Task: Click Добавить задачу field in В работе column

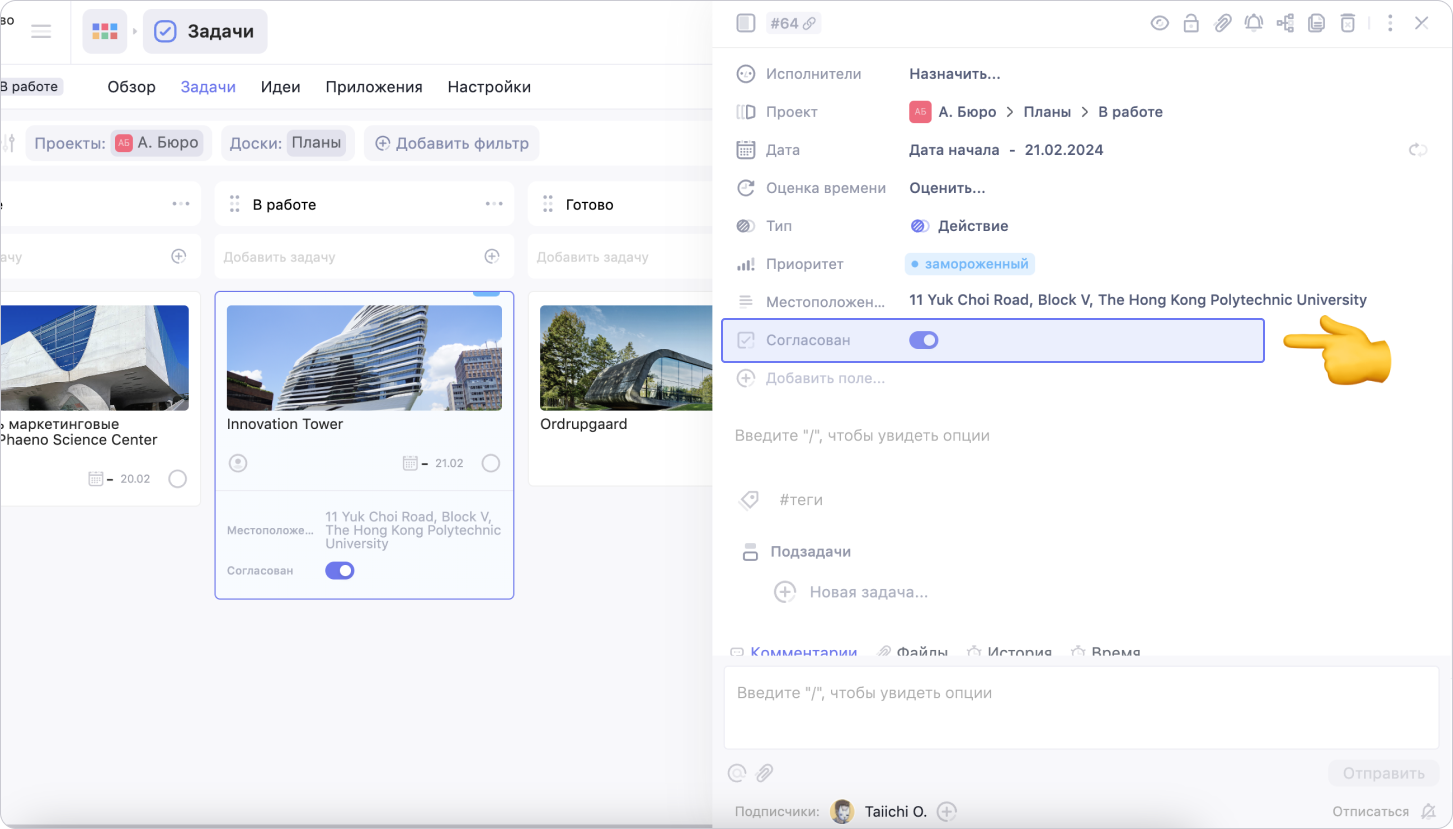Action: [x=364, y=257]
